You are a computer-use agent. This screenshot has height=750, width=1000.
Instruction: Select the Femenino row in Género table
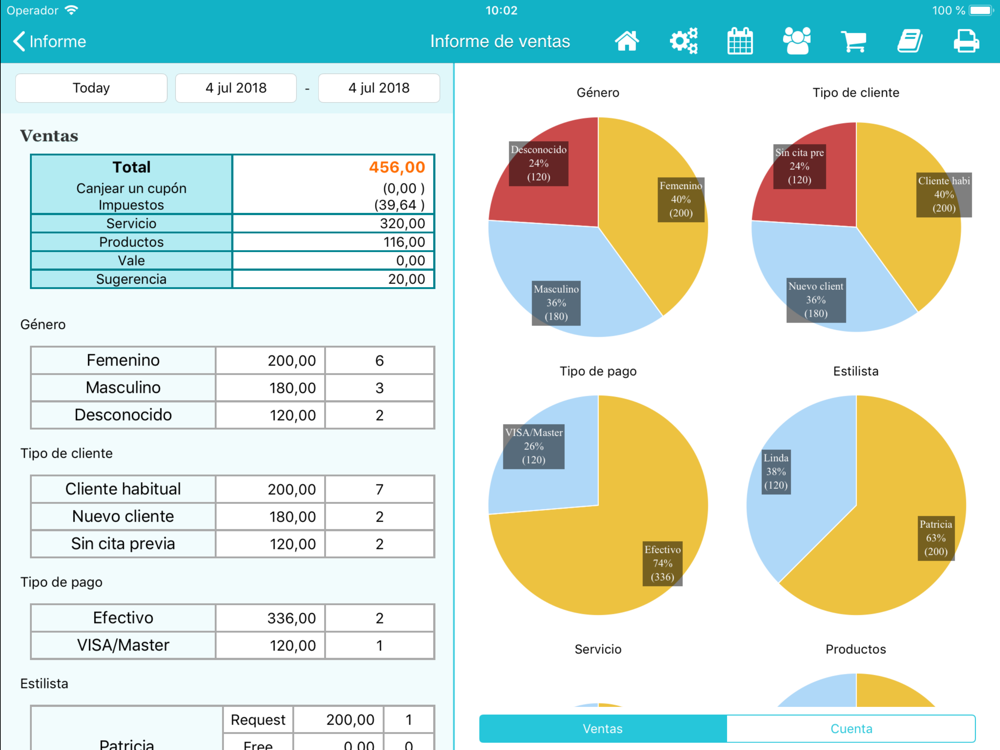tap(233, 360)
